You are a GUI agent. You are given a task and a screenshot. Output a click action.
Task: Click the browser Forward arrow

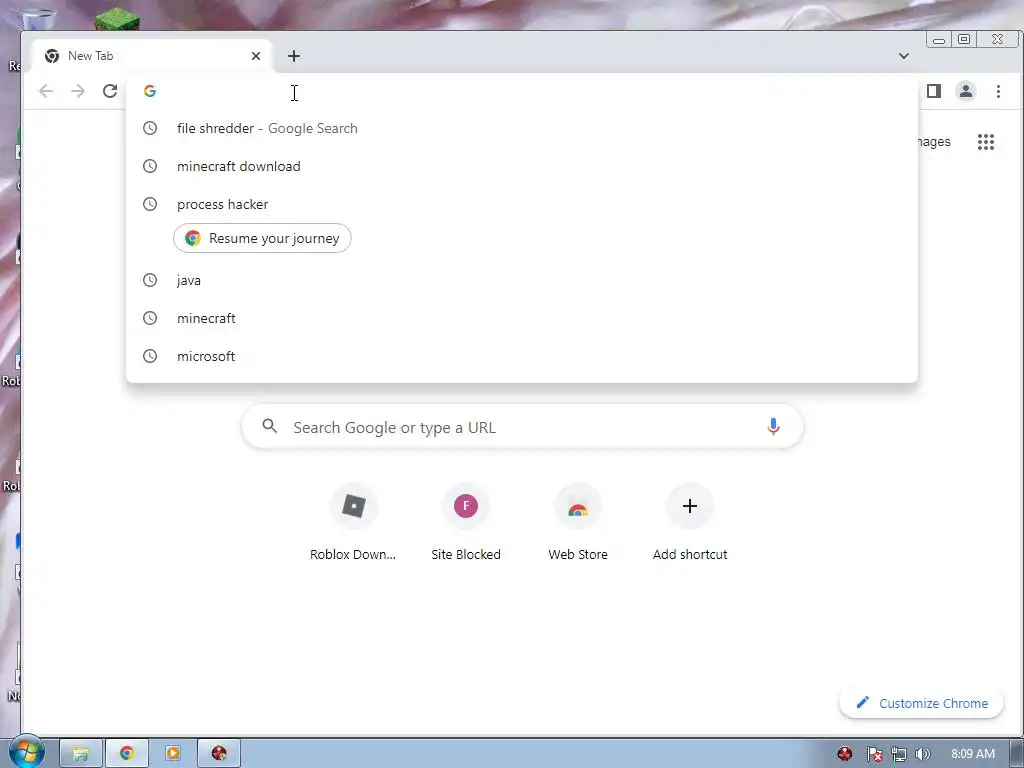[x=78, y=91]
